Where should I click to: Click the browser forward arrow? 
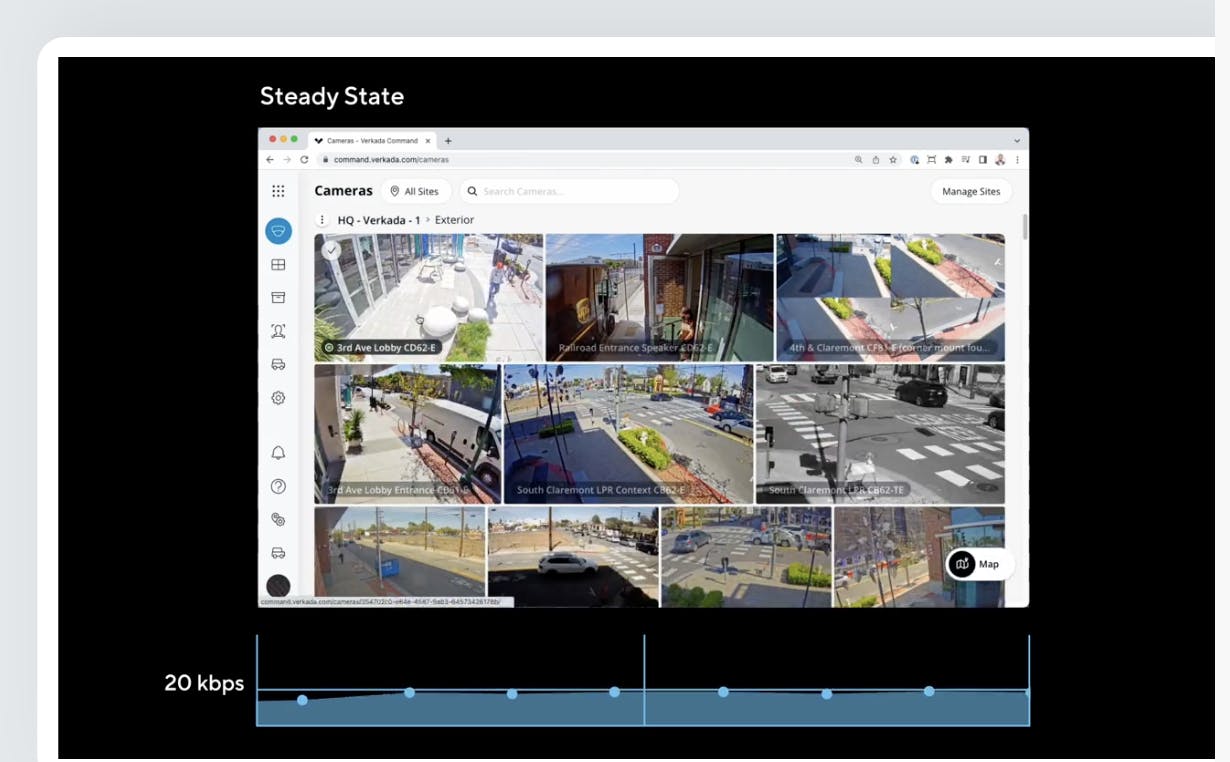pyautogui.click(x=287, y=159)
